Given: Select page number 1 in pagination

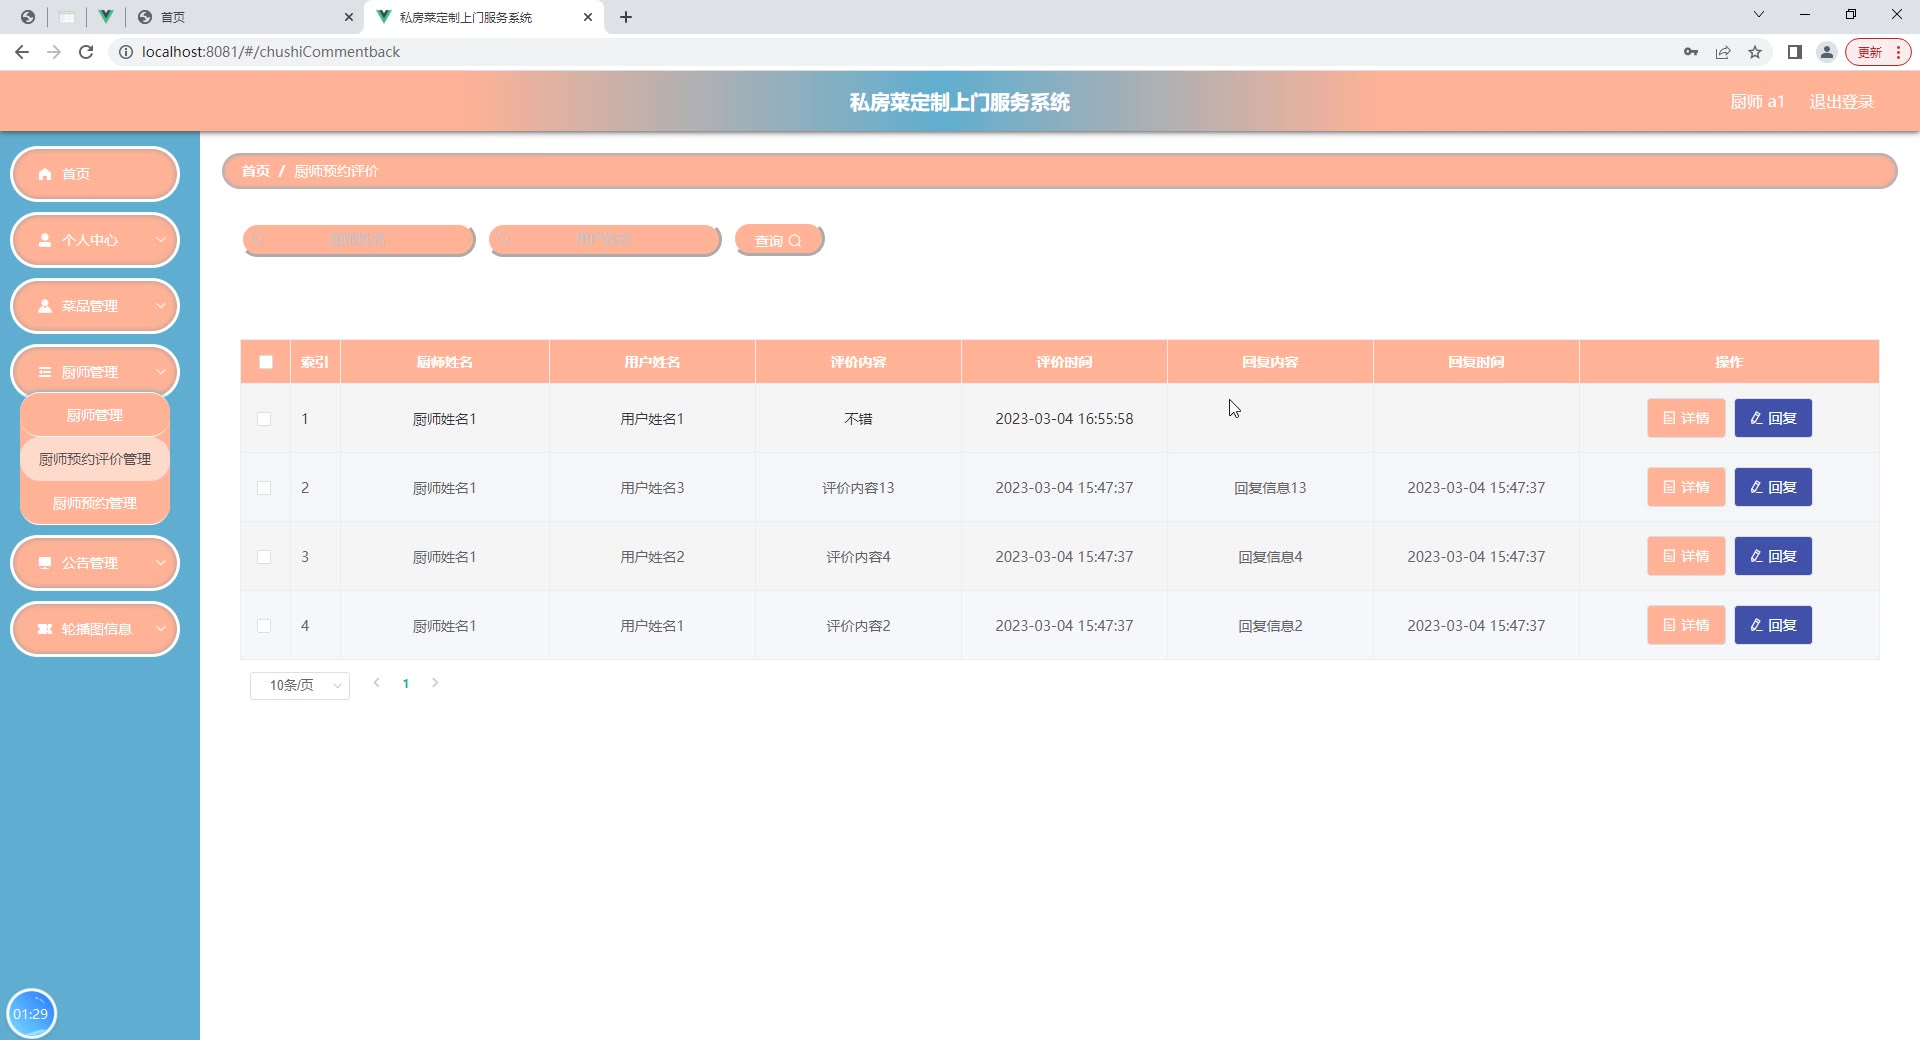Looking at the screenshot, I should pyautogui.click(x=406, y=684).
